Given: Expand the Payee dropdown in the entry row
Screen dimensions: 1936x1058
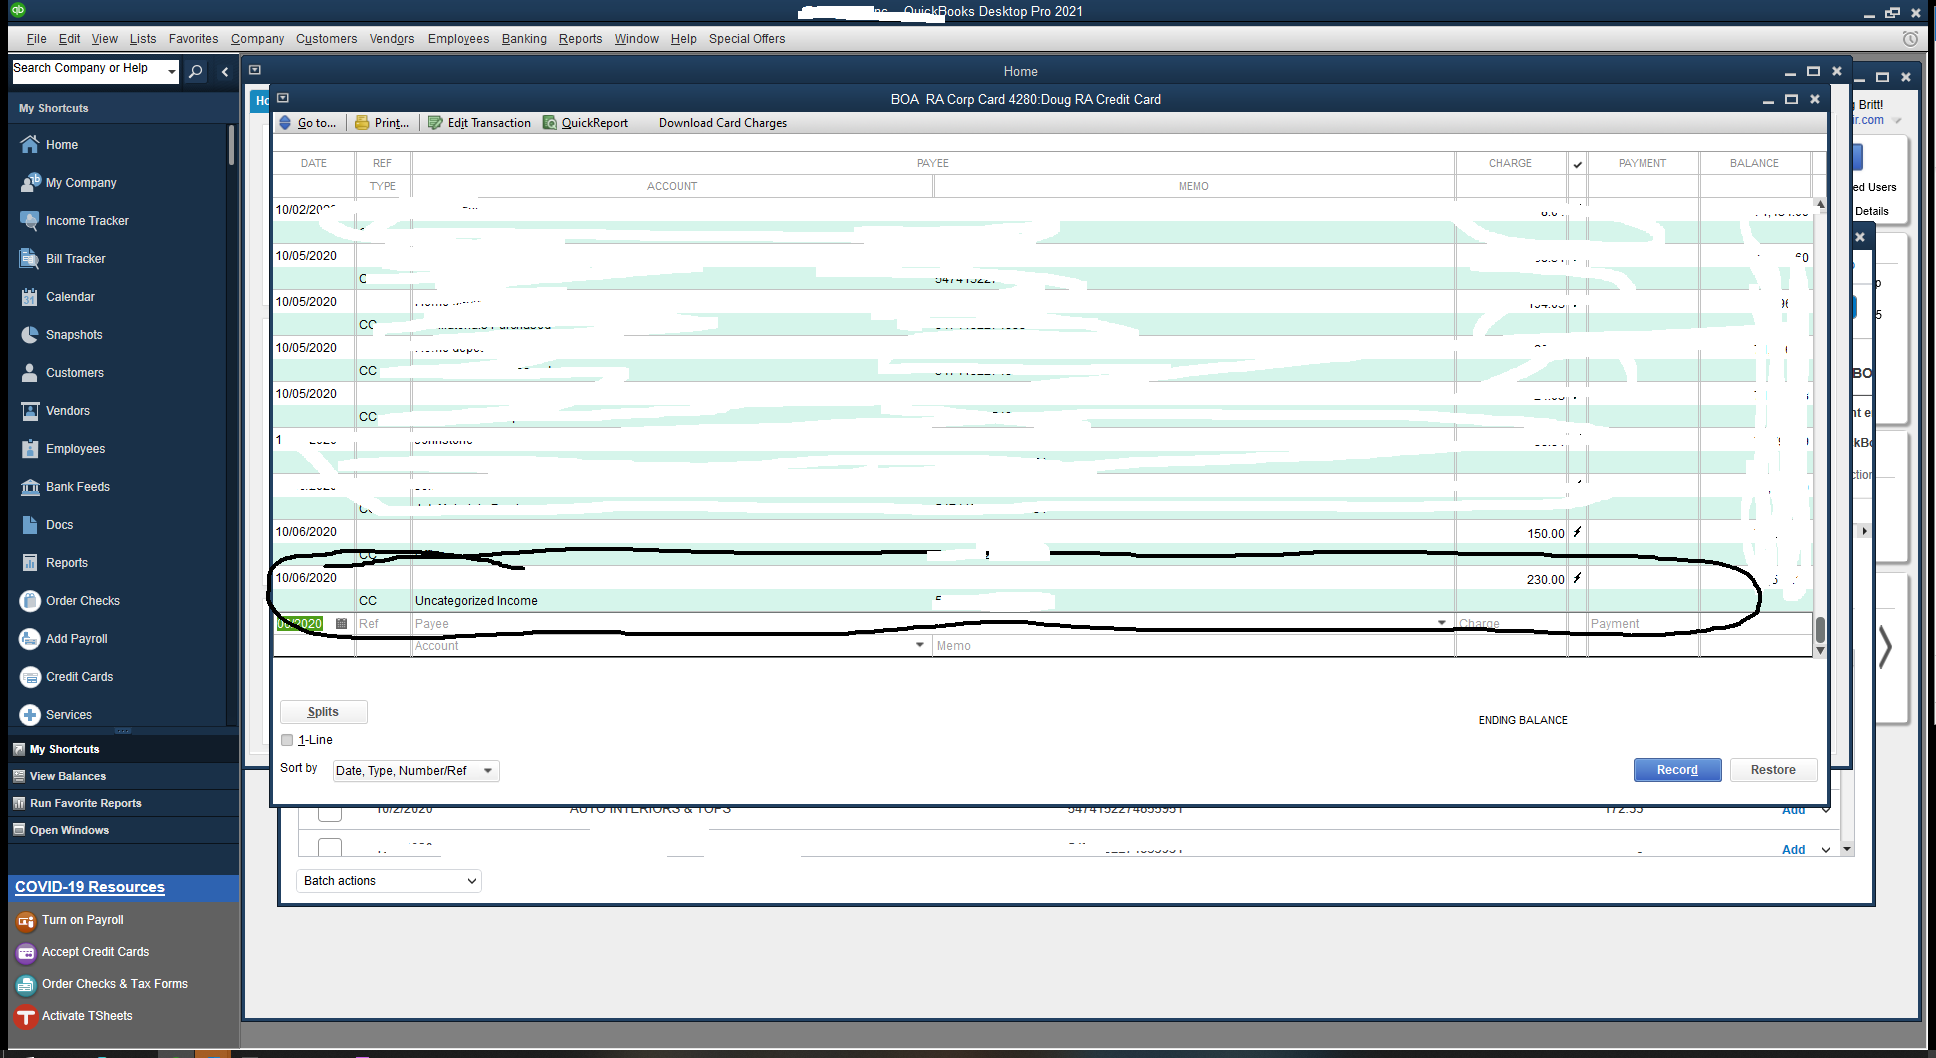Looking at the screenshot, I should [x=1441, y=622].
